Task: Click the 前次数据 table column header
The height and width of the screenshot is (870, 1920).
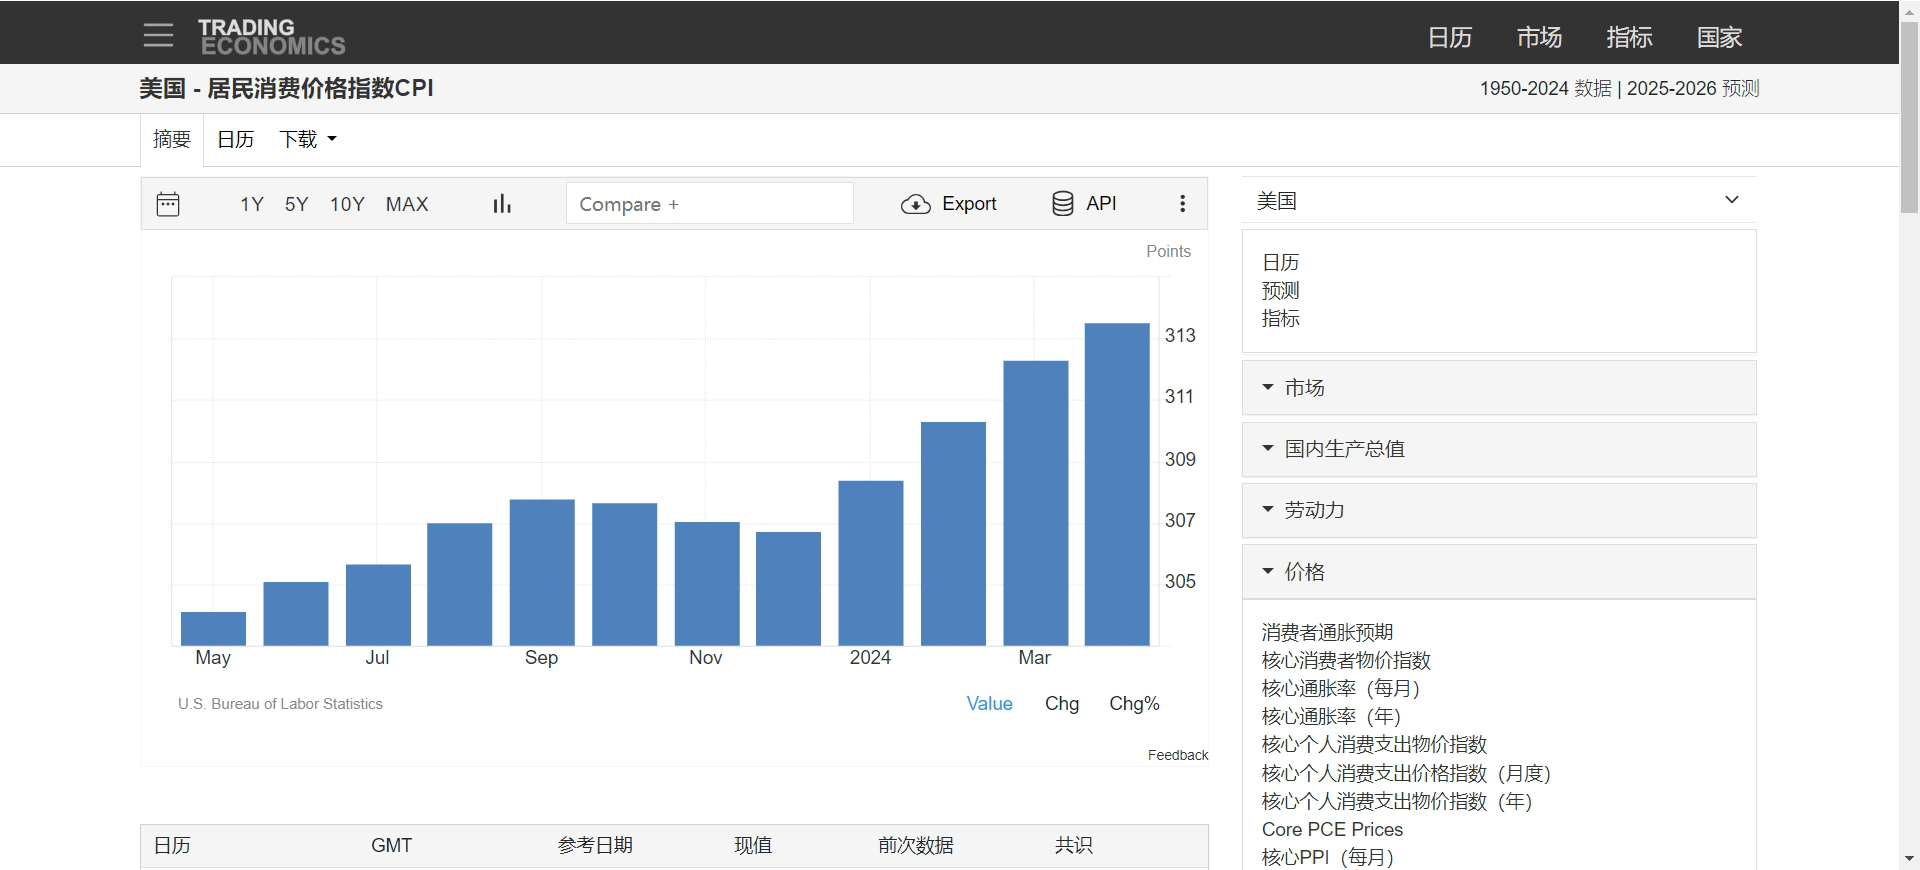Action: click(x=916, y=846)
